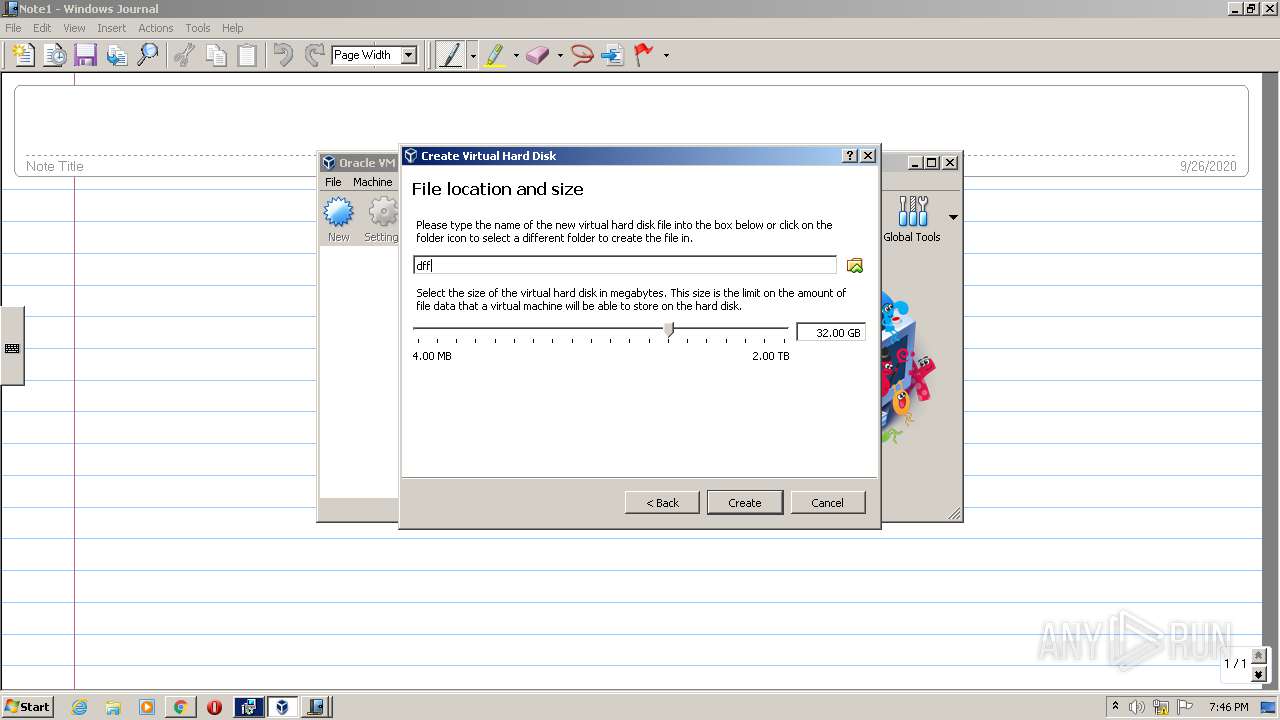Select the Pen tool

[x=451, y=55]
